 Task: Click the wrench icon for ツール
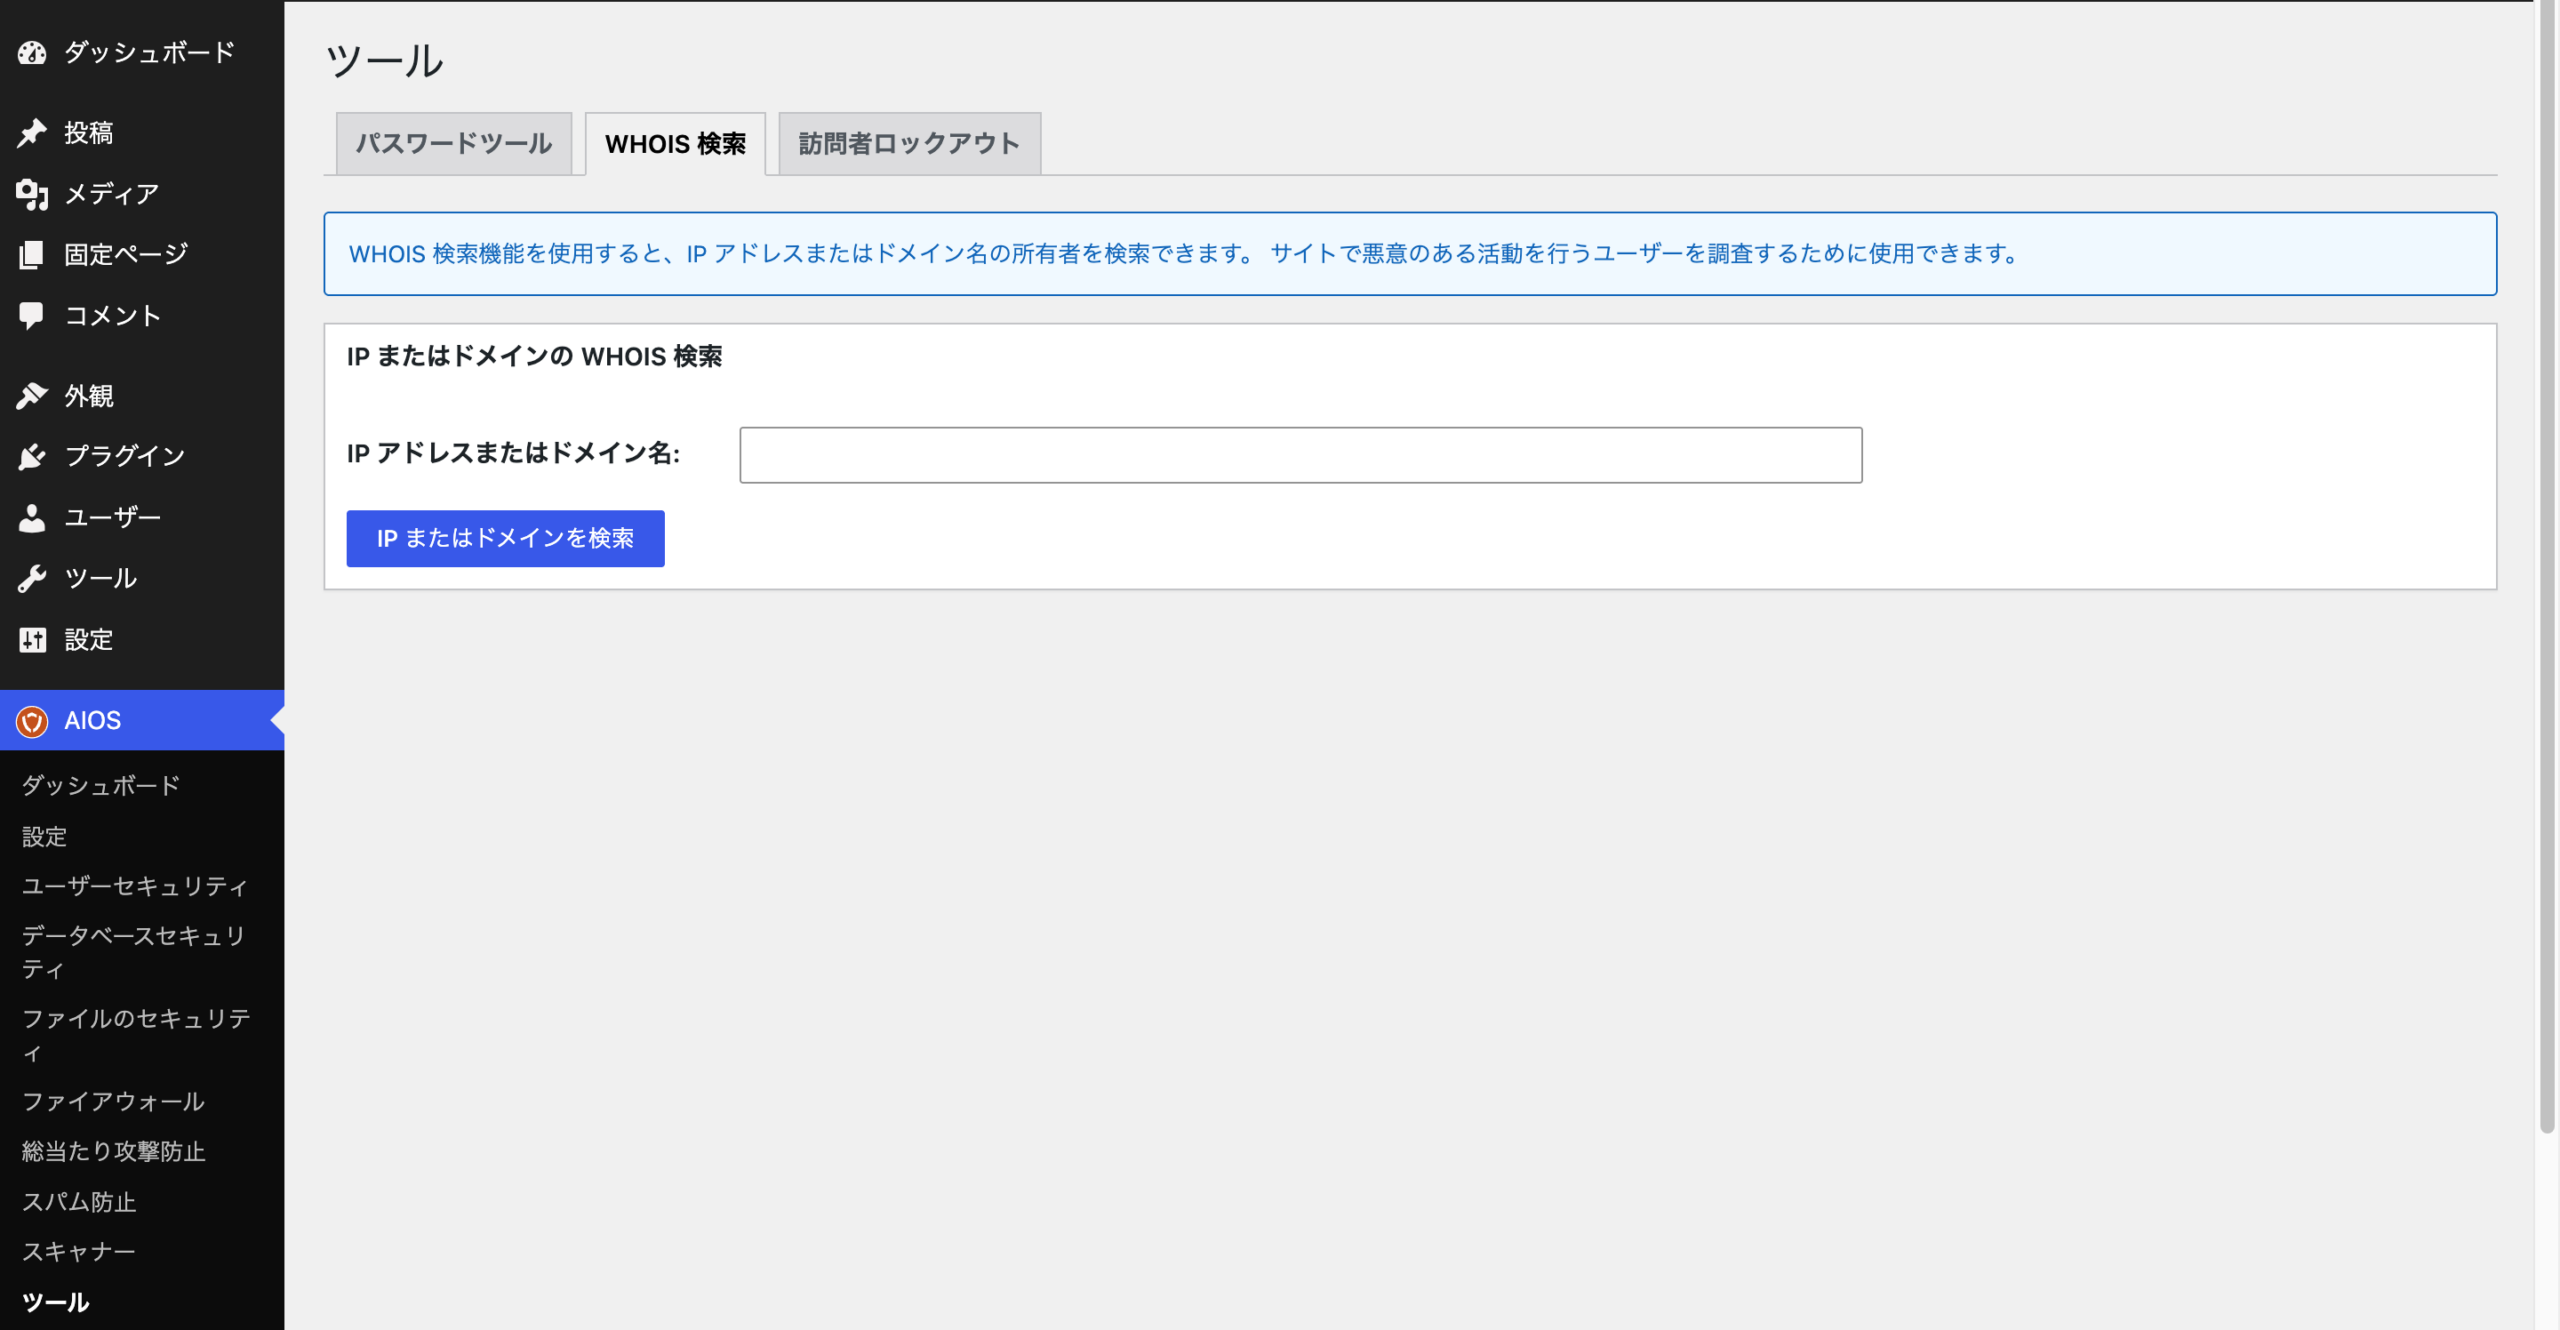click(x=32, y=579)
